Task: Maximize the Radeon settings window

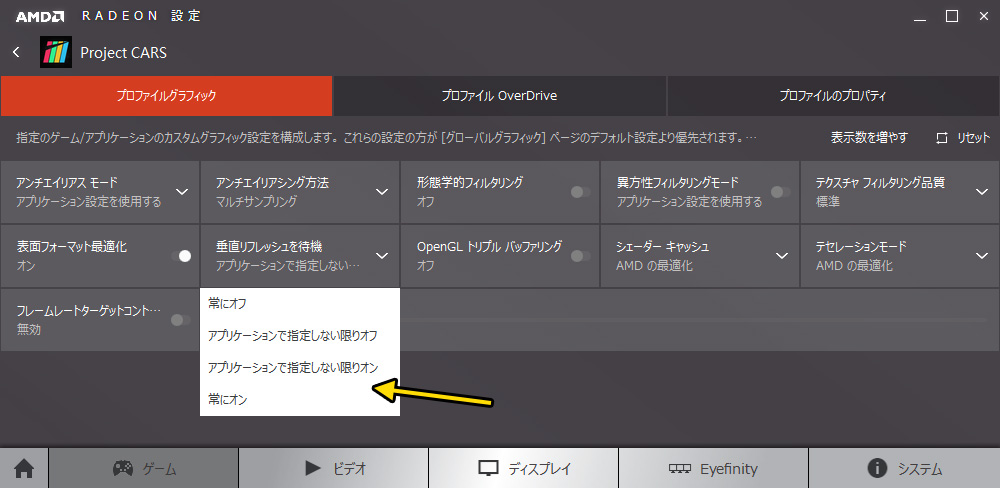Action: tap(952, 17)
